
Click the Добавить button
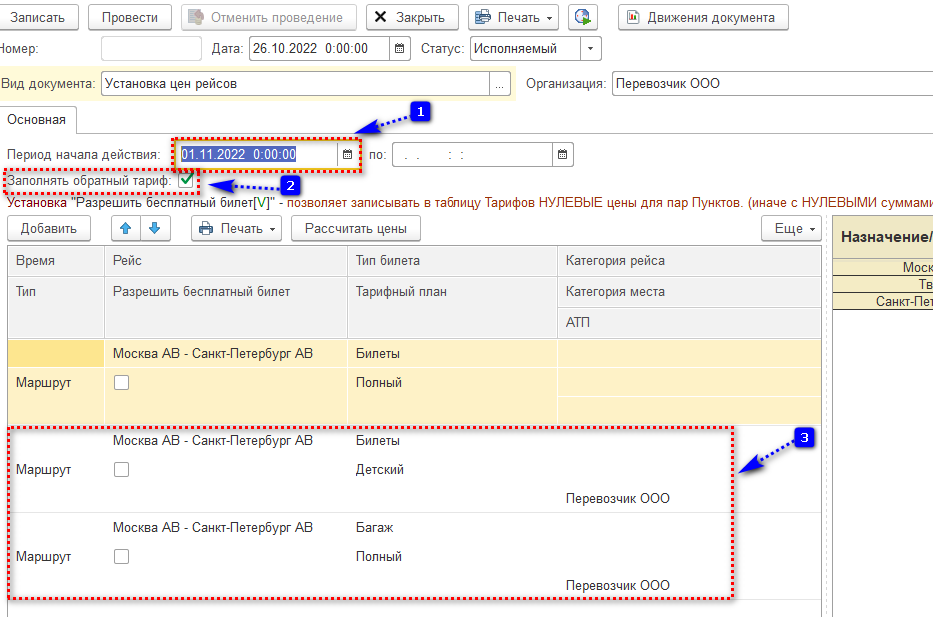(49, 228)
